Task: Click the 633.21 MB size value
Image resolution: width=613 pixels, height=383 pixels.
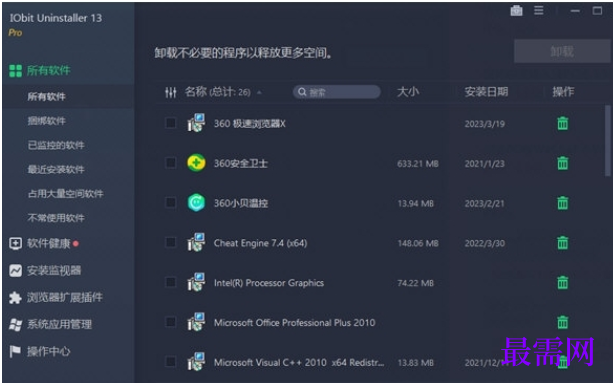Action: click(418, 163)
